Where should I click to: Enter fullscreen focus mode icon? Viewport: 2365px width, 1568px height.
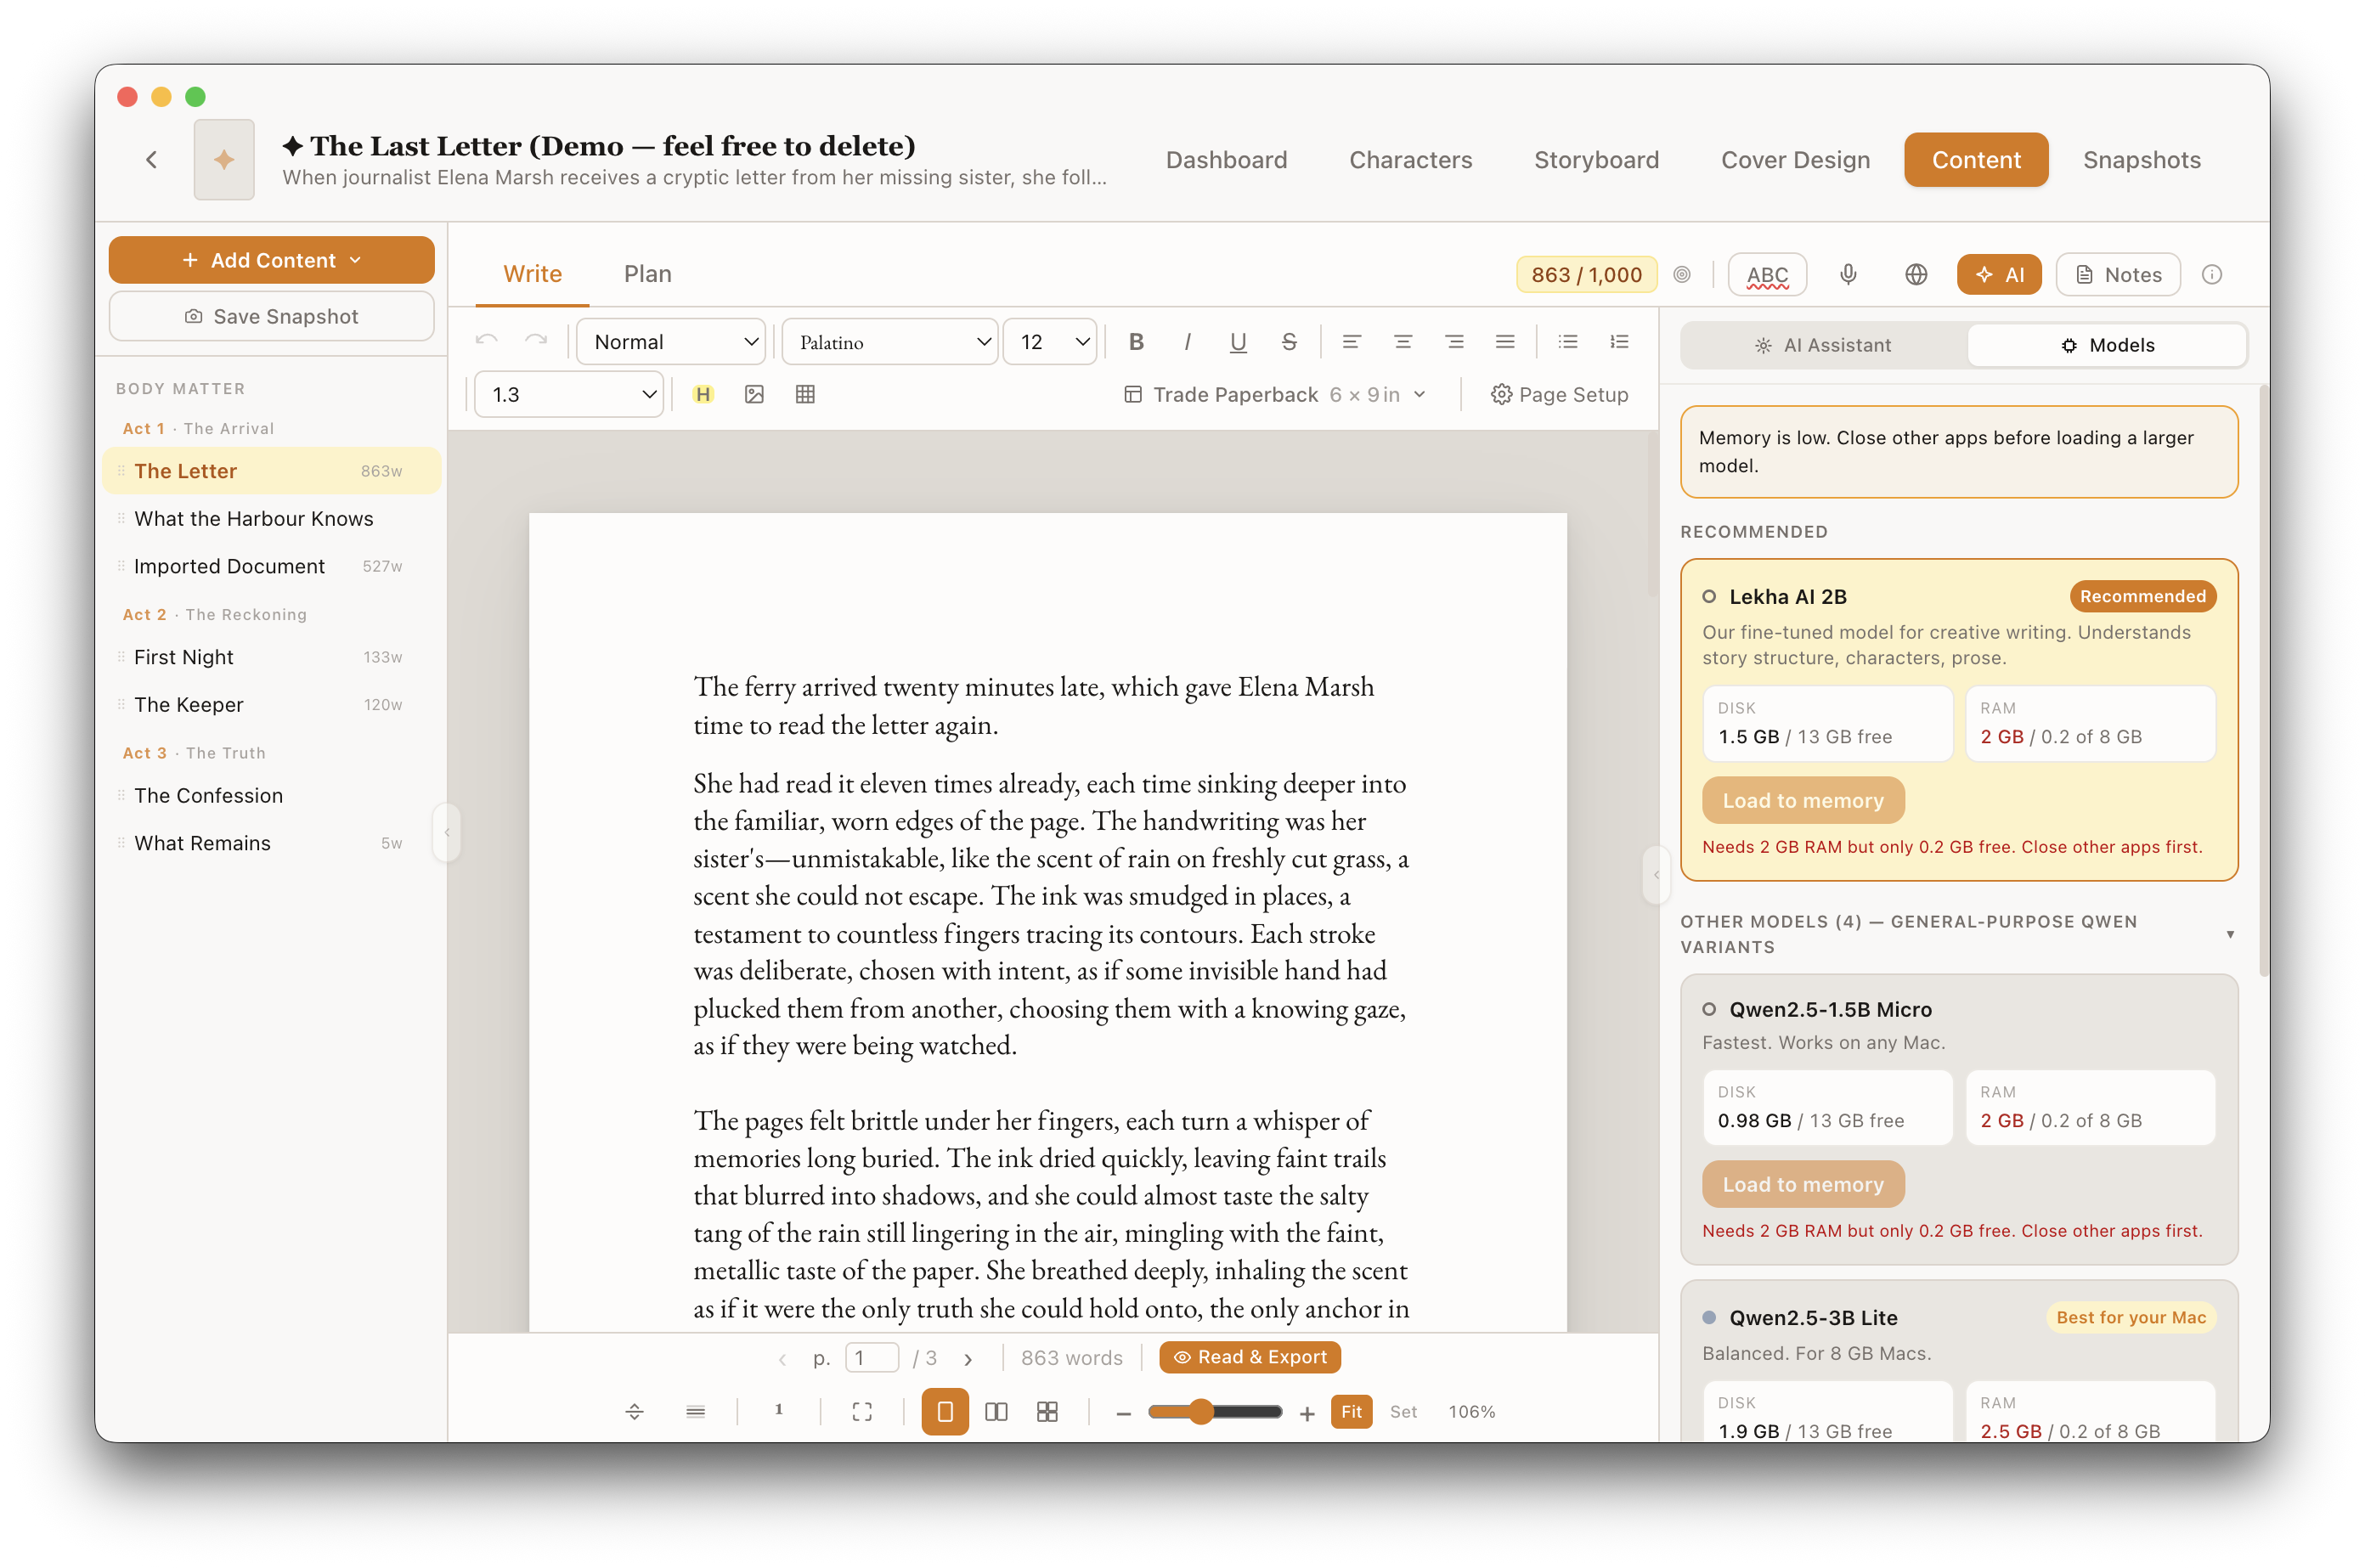(862, 1411)
